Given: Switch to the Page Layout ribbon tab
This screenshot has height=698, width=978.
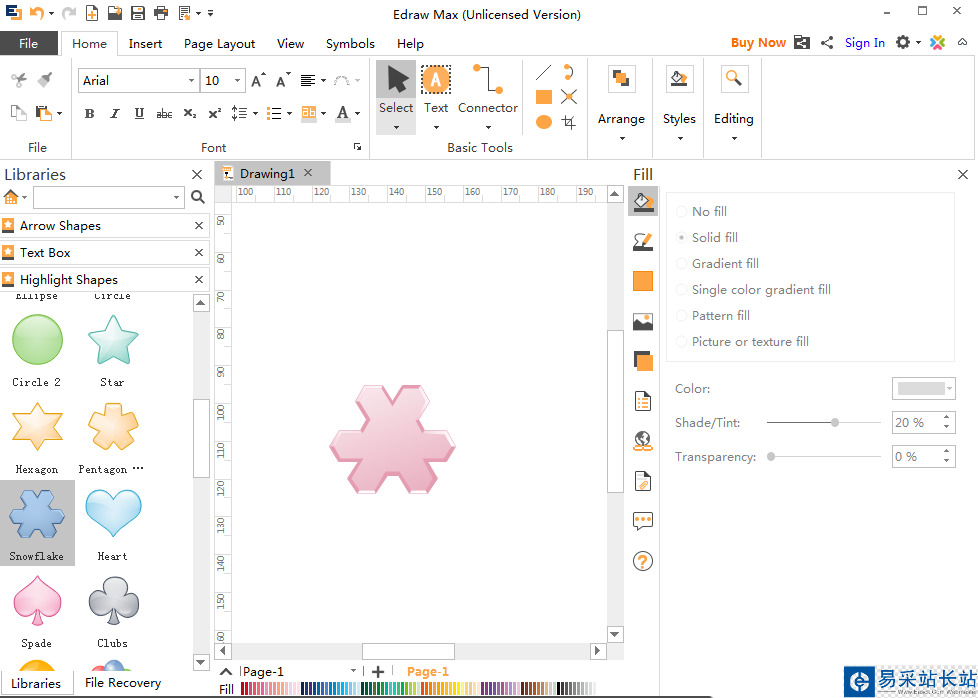Looking at the screenshot, I should click(x=220, y=44).
